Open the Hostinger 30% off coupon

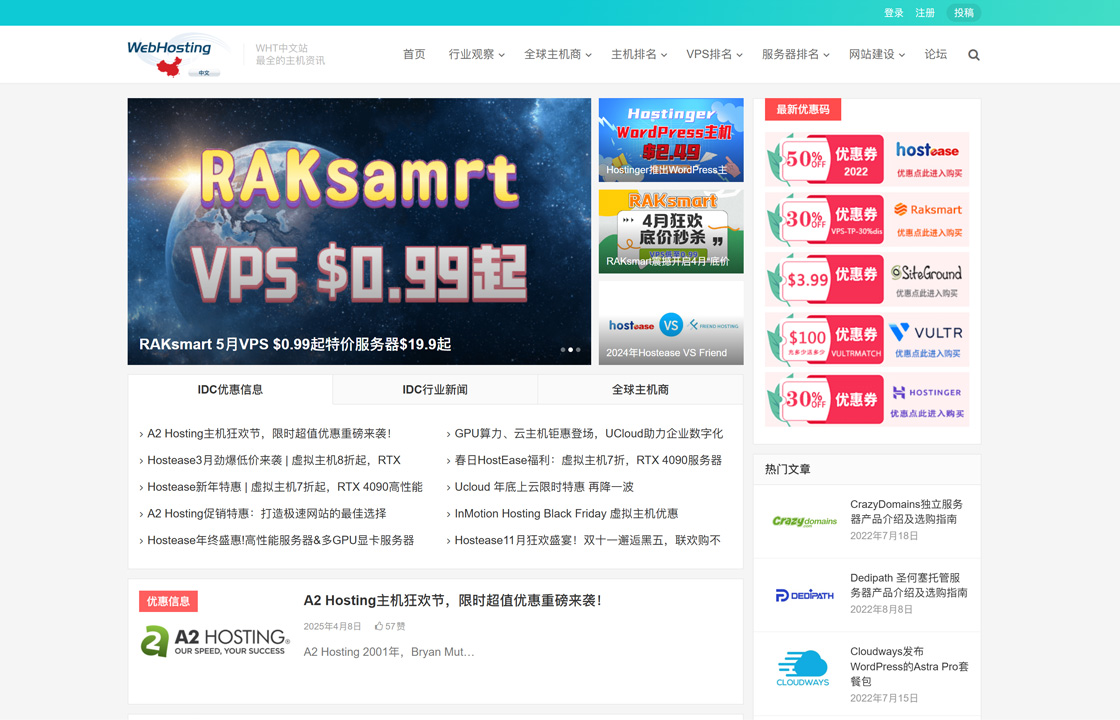[867, 399]
